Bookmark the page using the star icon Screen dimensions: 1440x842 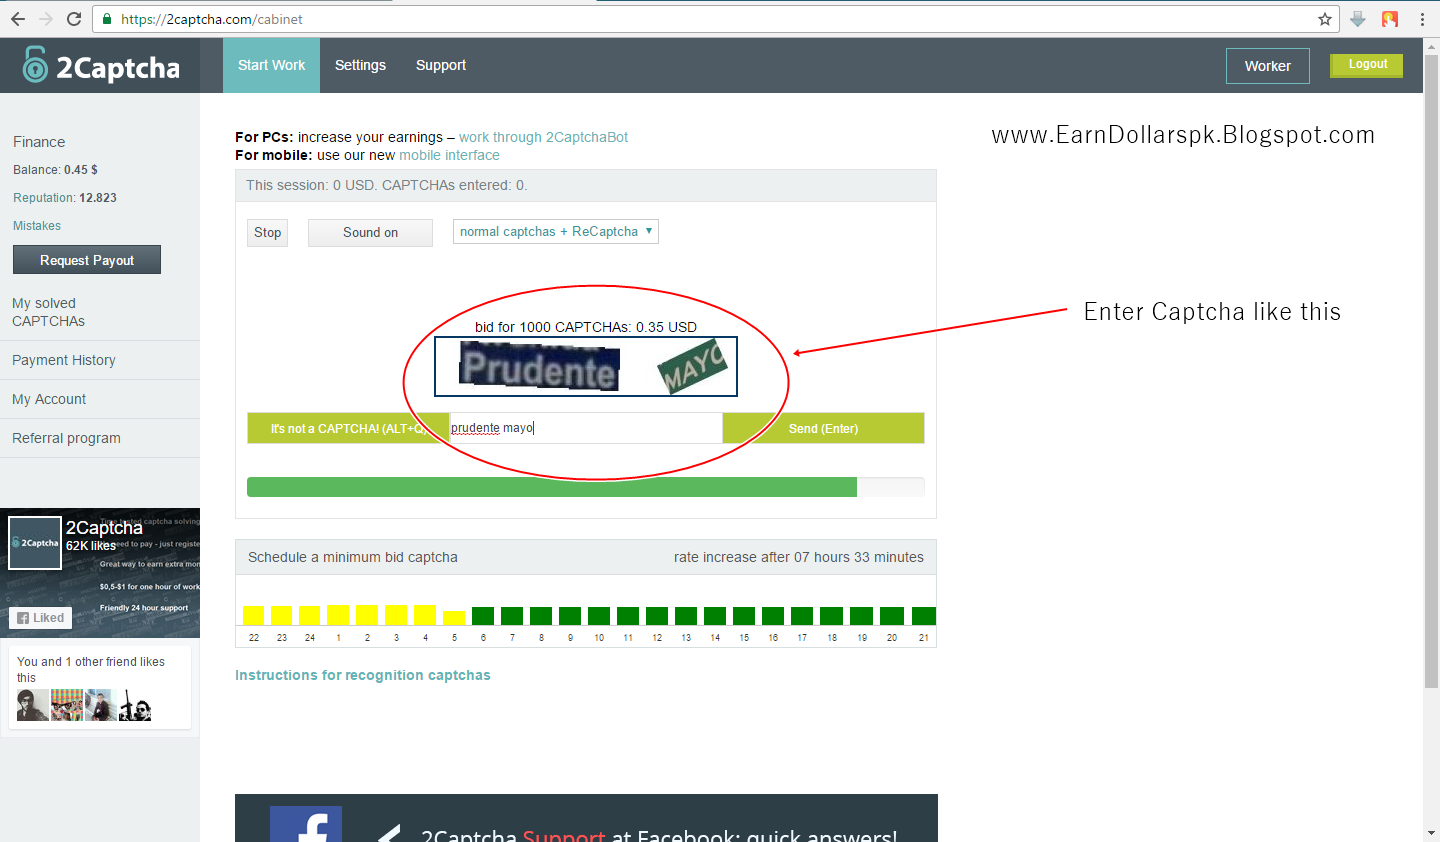1325,18
